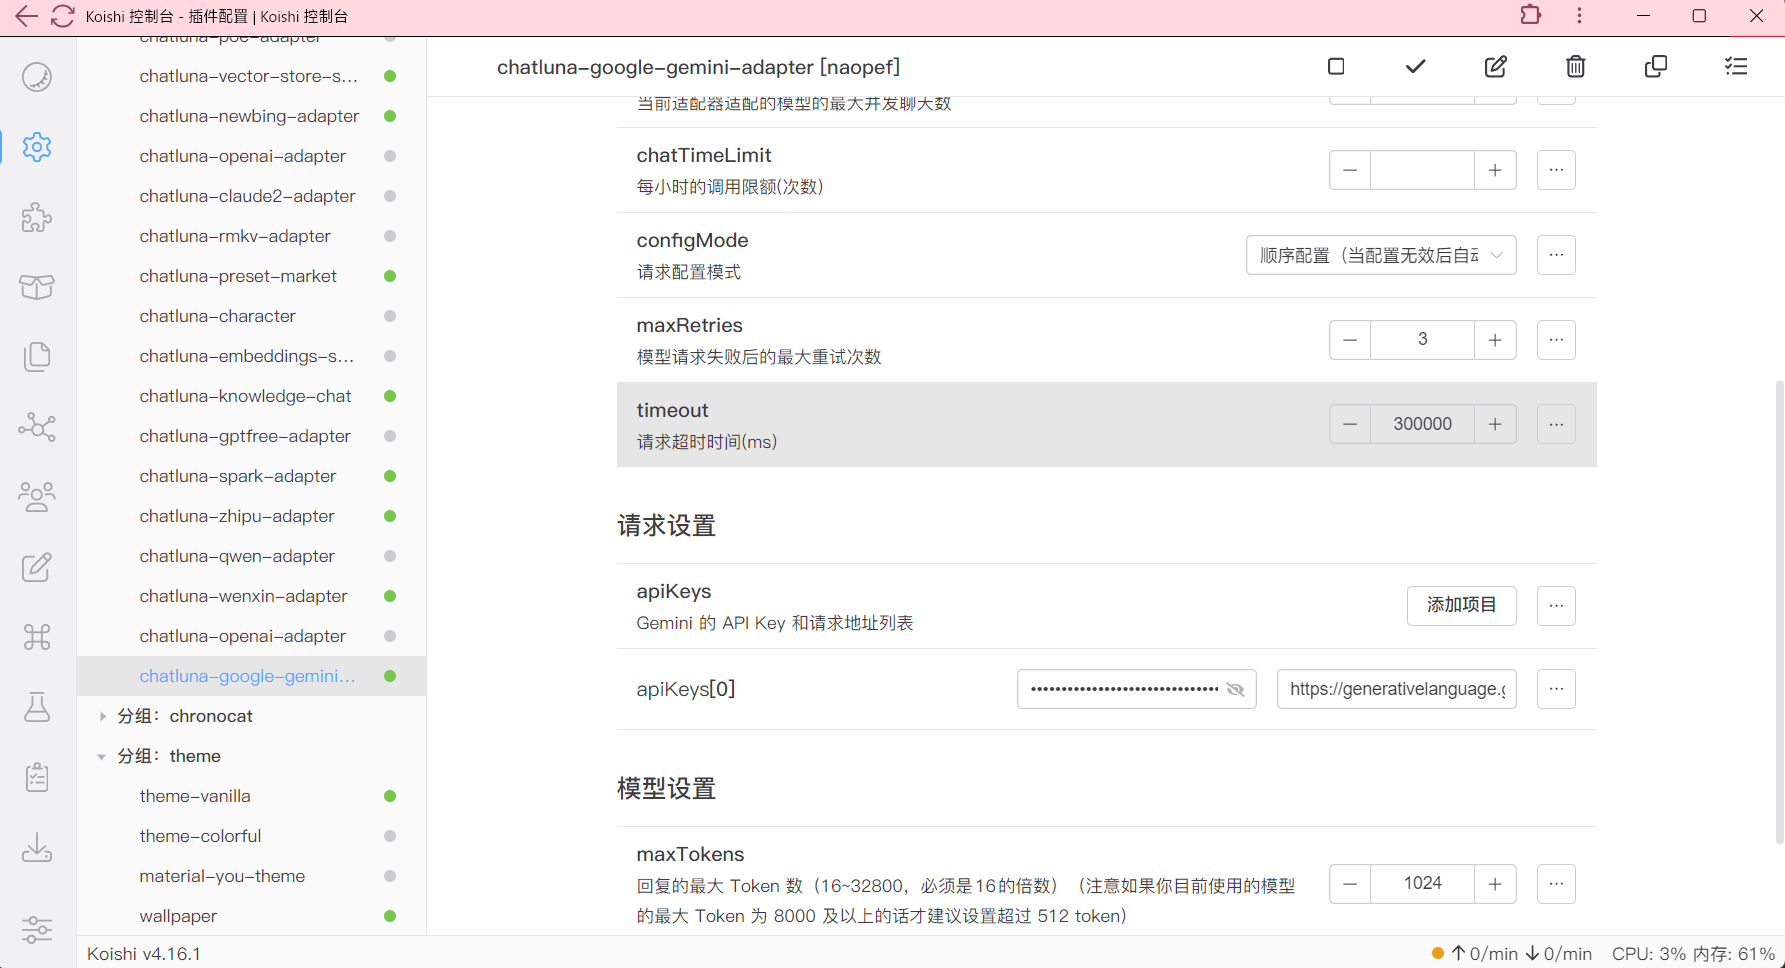The width and height of the screenshot is (1785, 968).
Task: Open the configMode dropdown
Action: click(x=1380, y=255)
